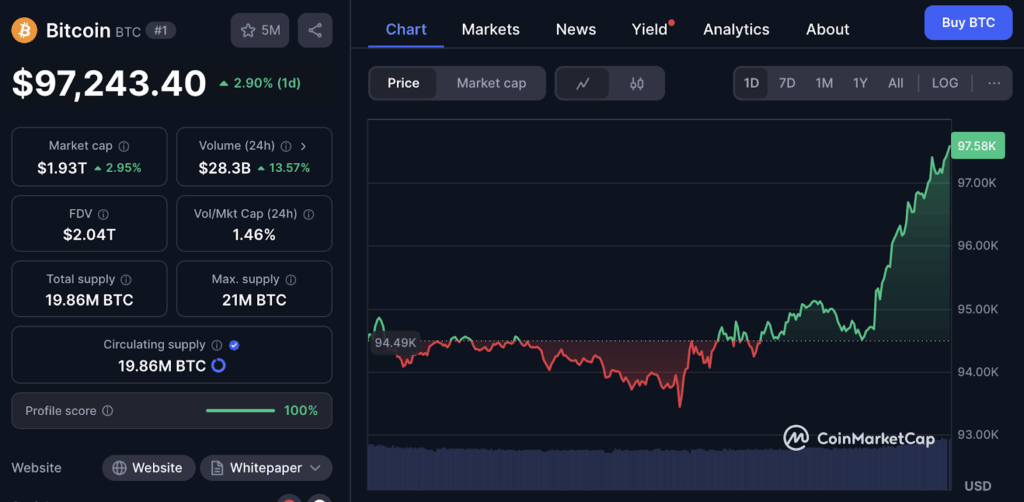Click the share icon
This screenshot has width=1024, height=502.
coord(315,30)
